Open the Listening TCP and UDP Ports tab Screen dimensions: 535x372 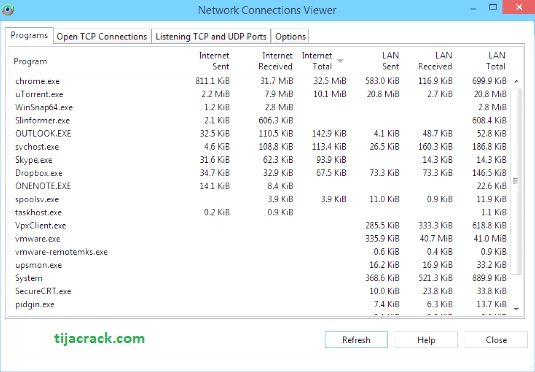point(211,37)
